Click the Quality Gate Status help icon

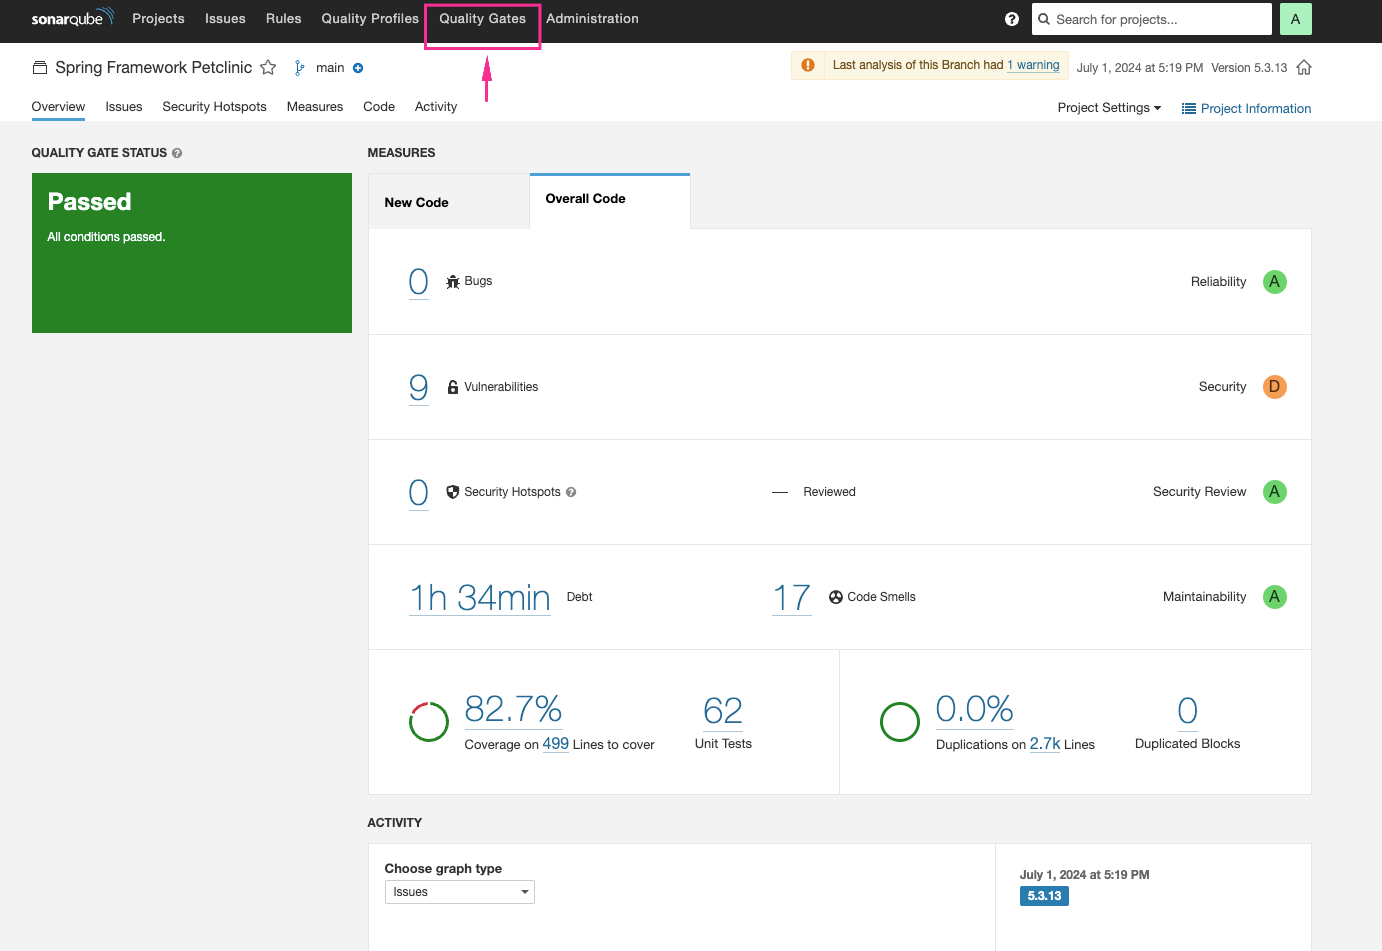tap(177, 153)
